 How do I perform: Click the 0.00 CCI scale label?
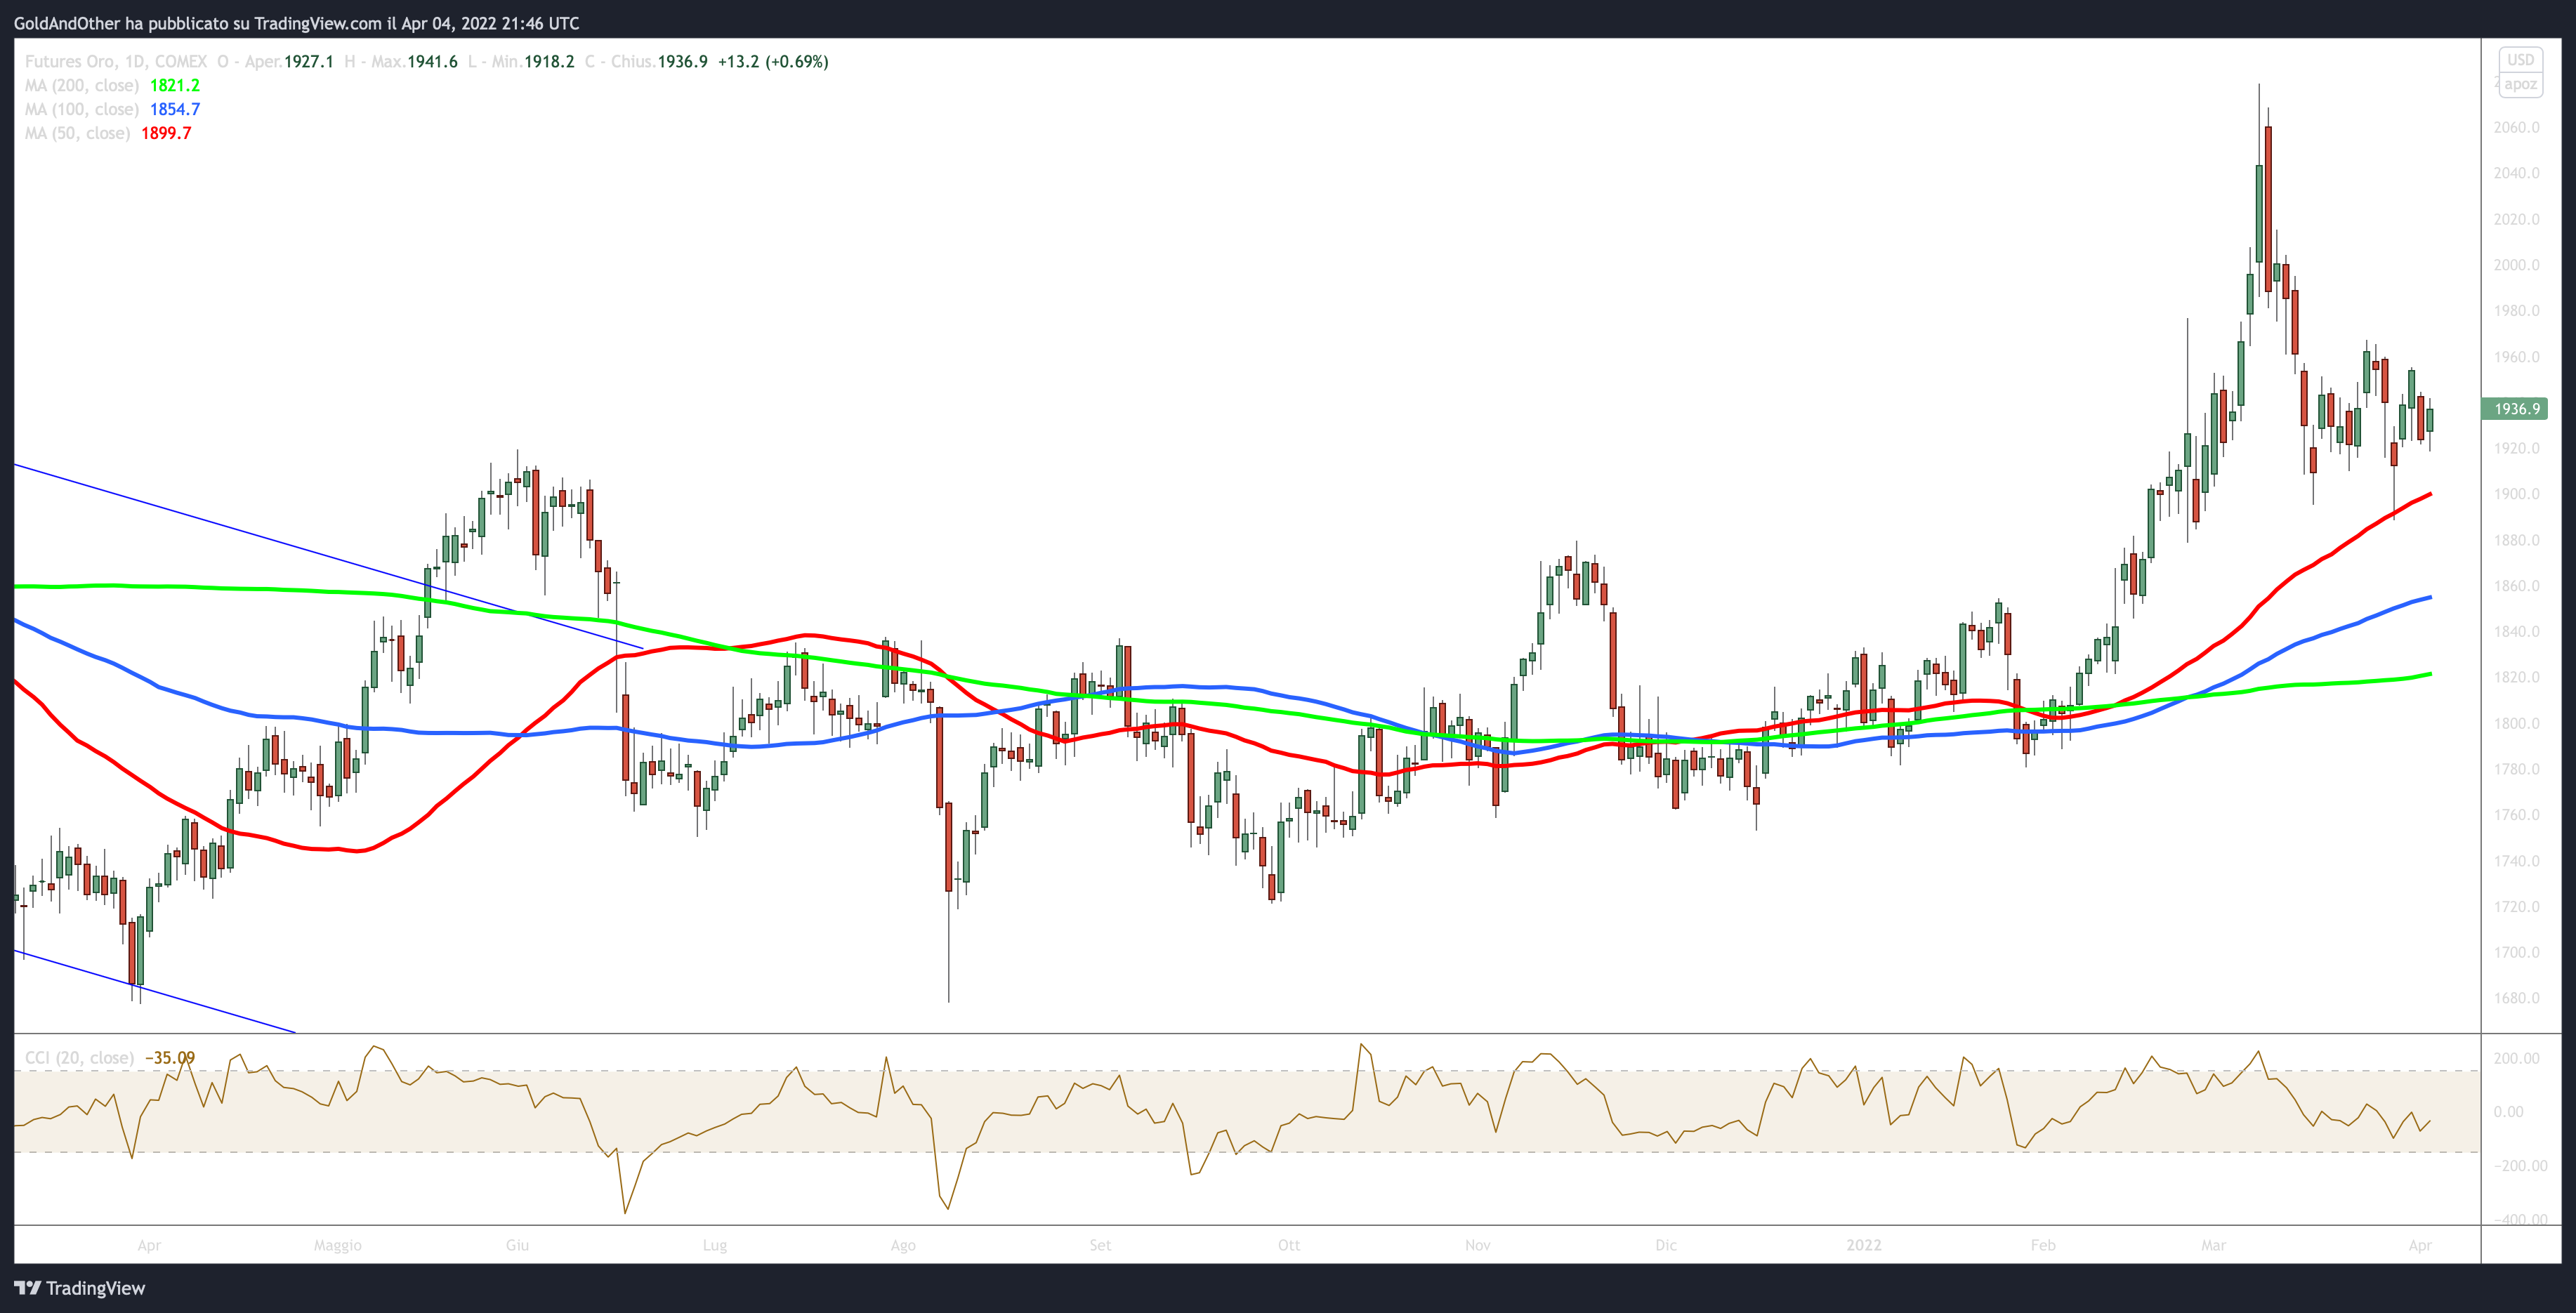pyautogui.click(x=2509, y=1112)
